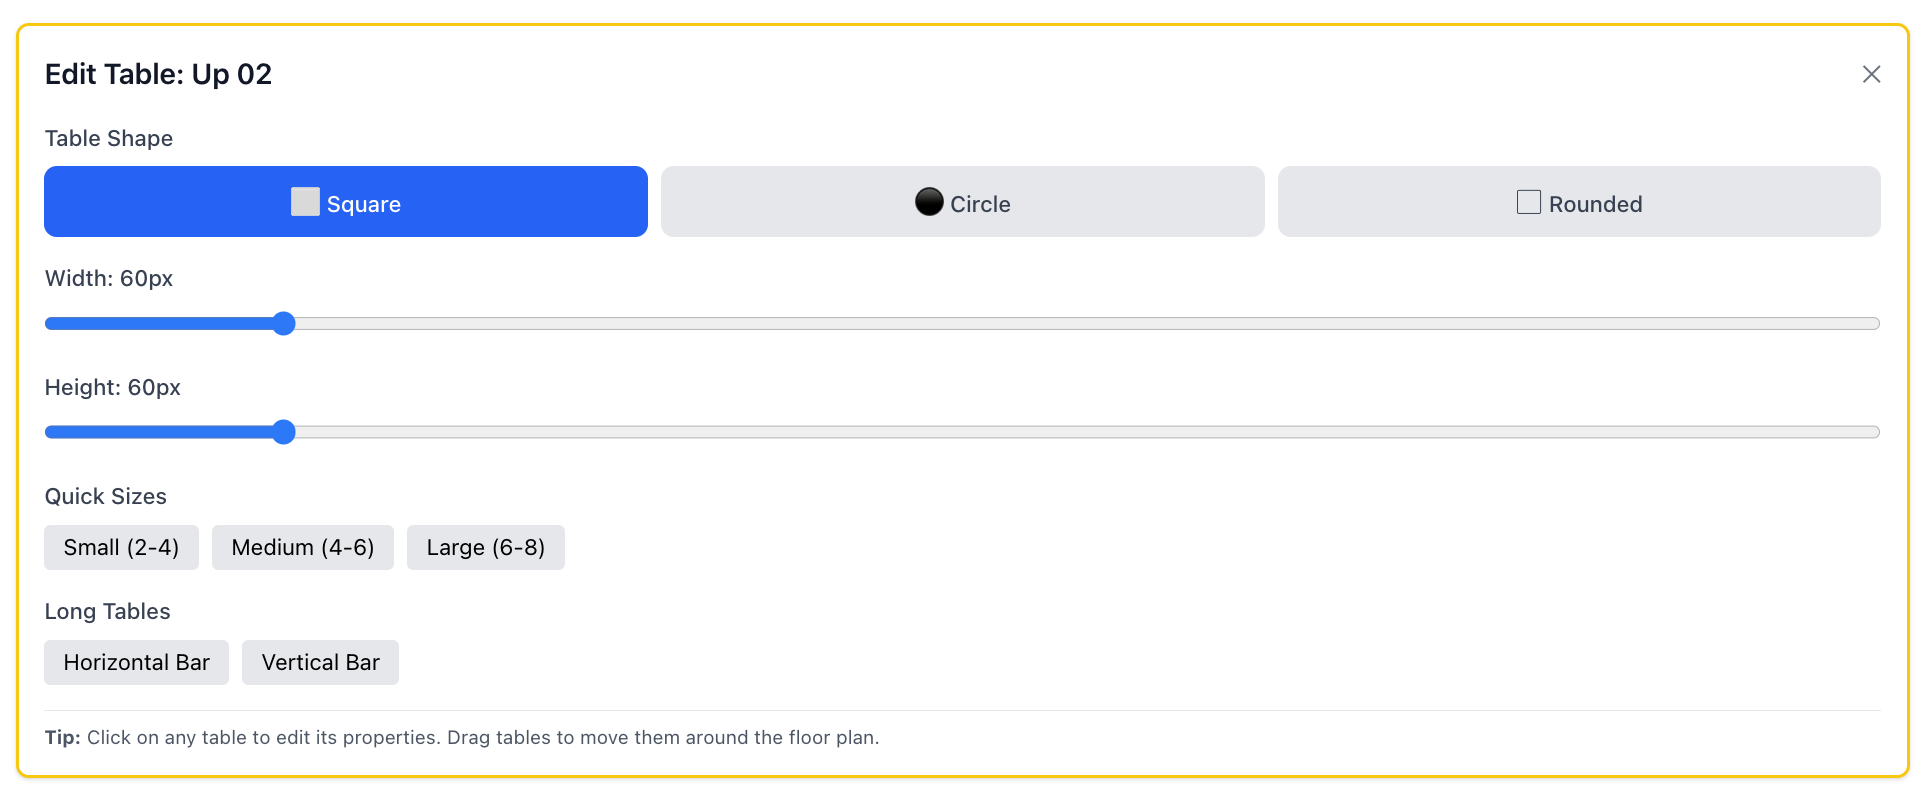Image resolution: width=1932 pixels, height=806 pixels.
Task: Select the Circle table shape
Action: pyautogui.click(x=962, y=202)
